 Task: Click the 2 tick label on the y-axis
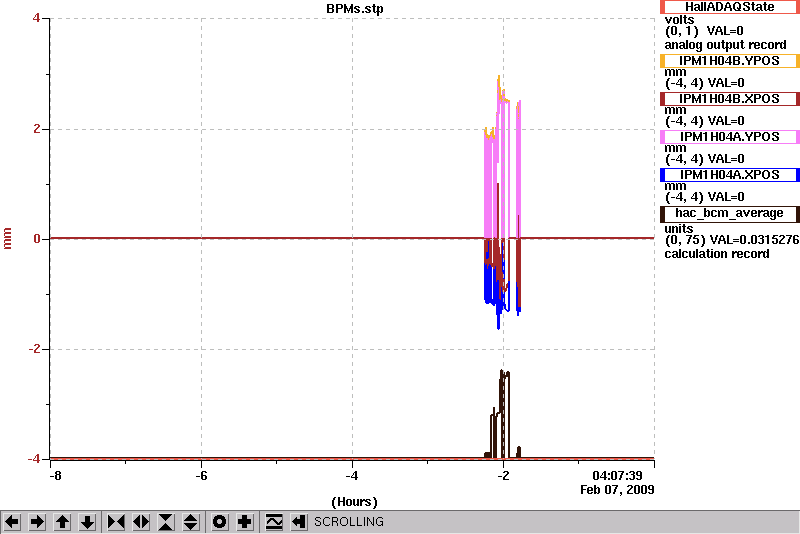36,129
